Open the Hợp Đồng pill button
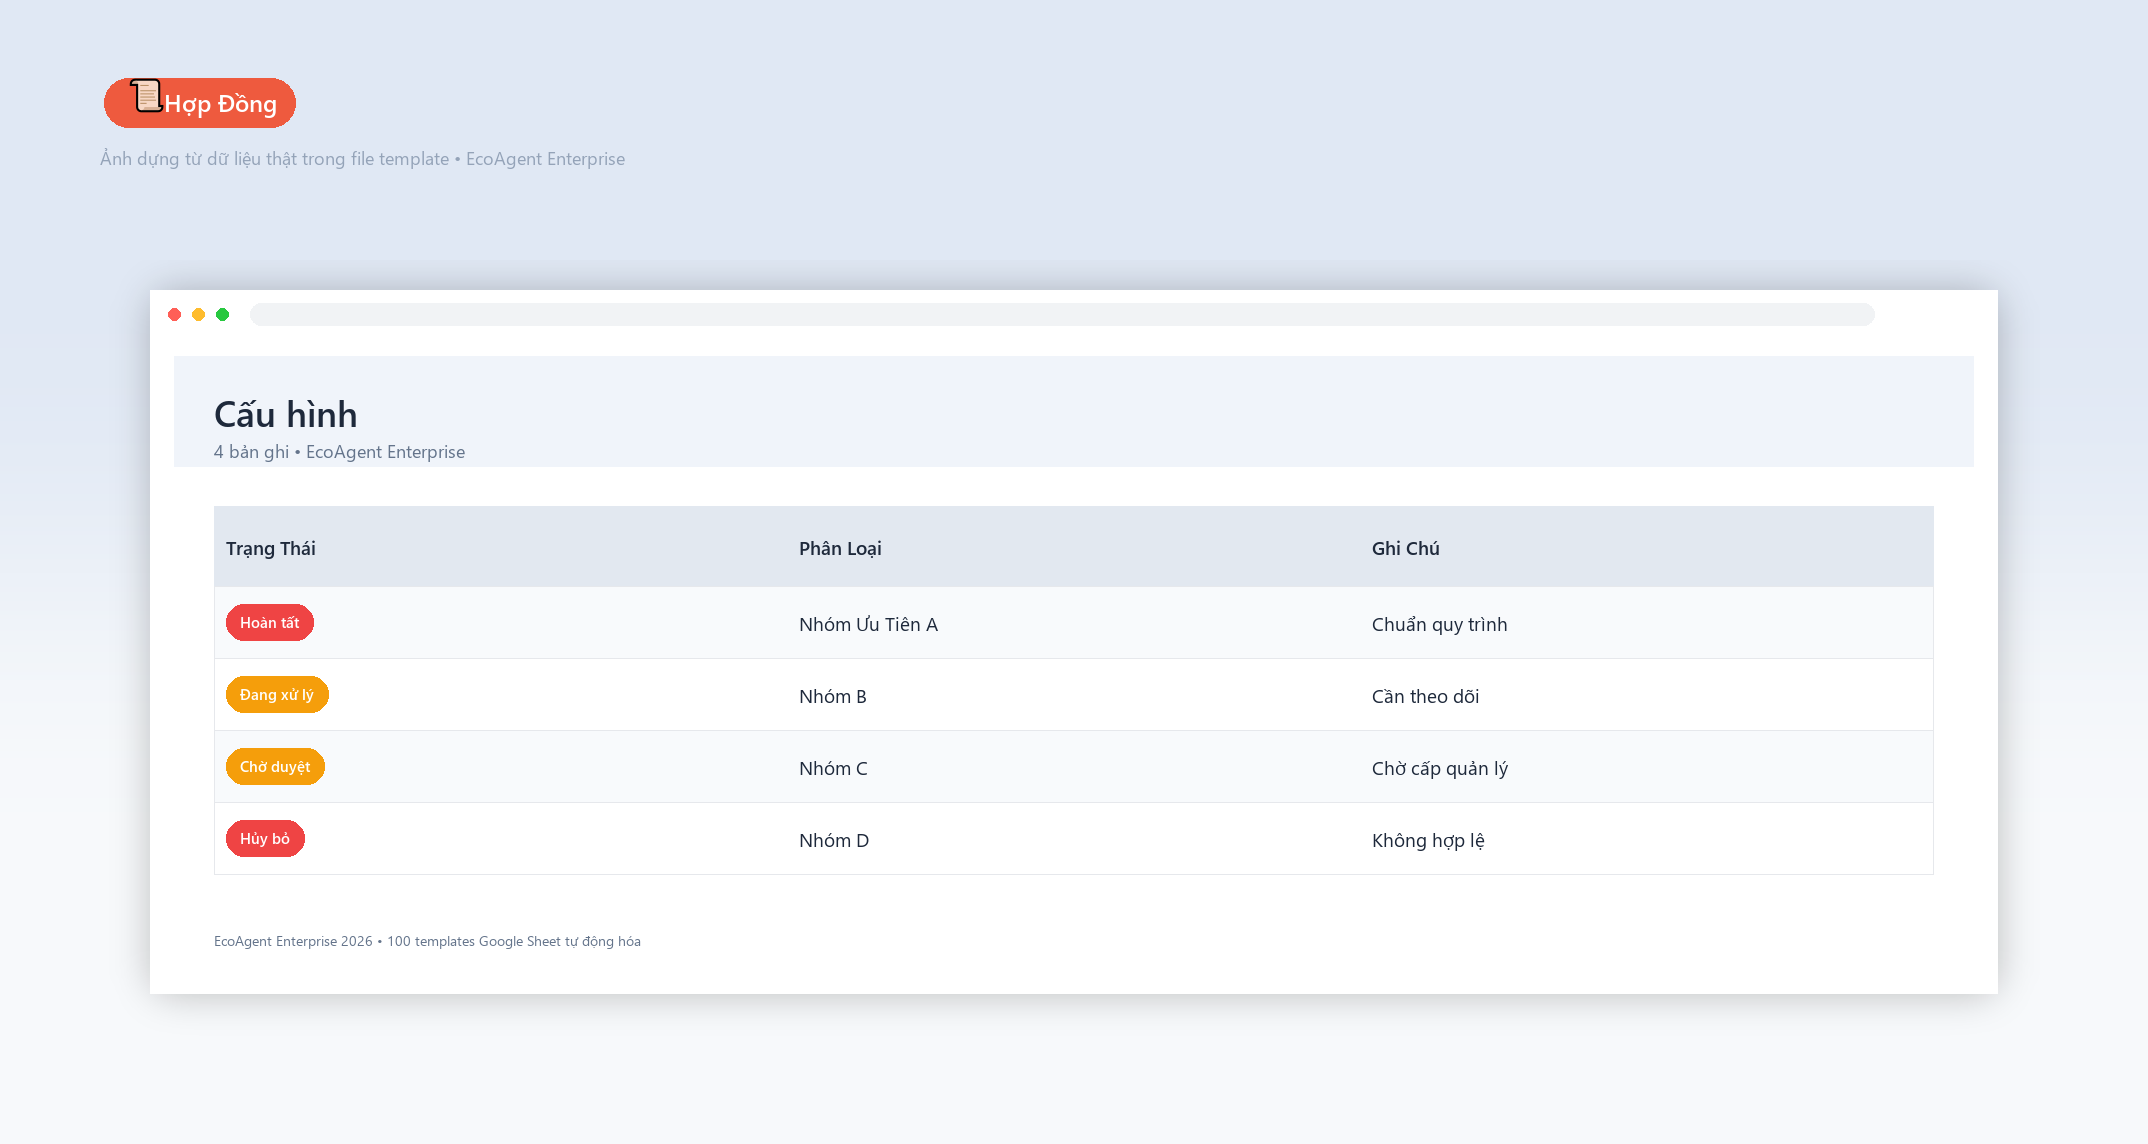Image resolution: width=2148 pixels, height=1144 pixels. 200,103
